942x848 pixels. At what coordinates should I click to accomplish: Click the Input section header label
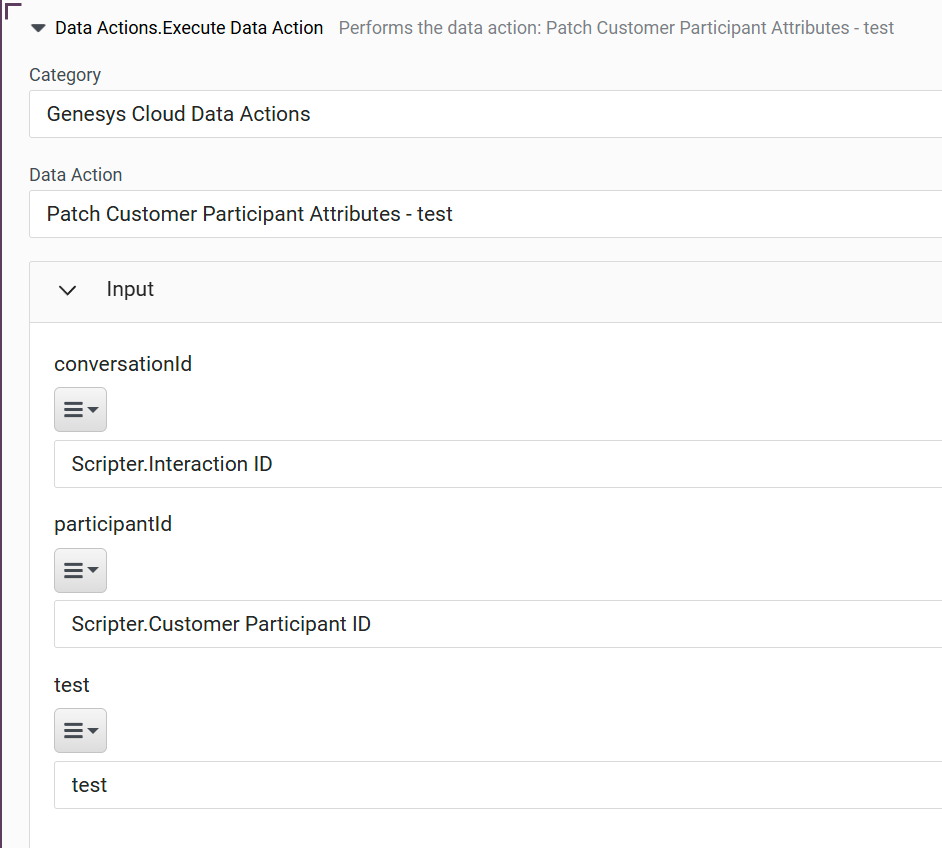click(130, 289)
